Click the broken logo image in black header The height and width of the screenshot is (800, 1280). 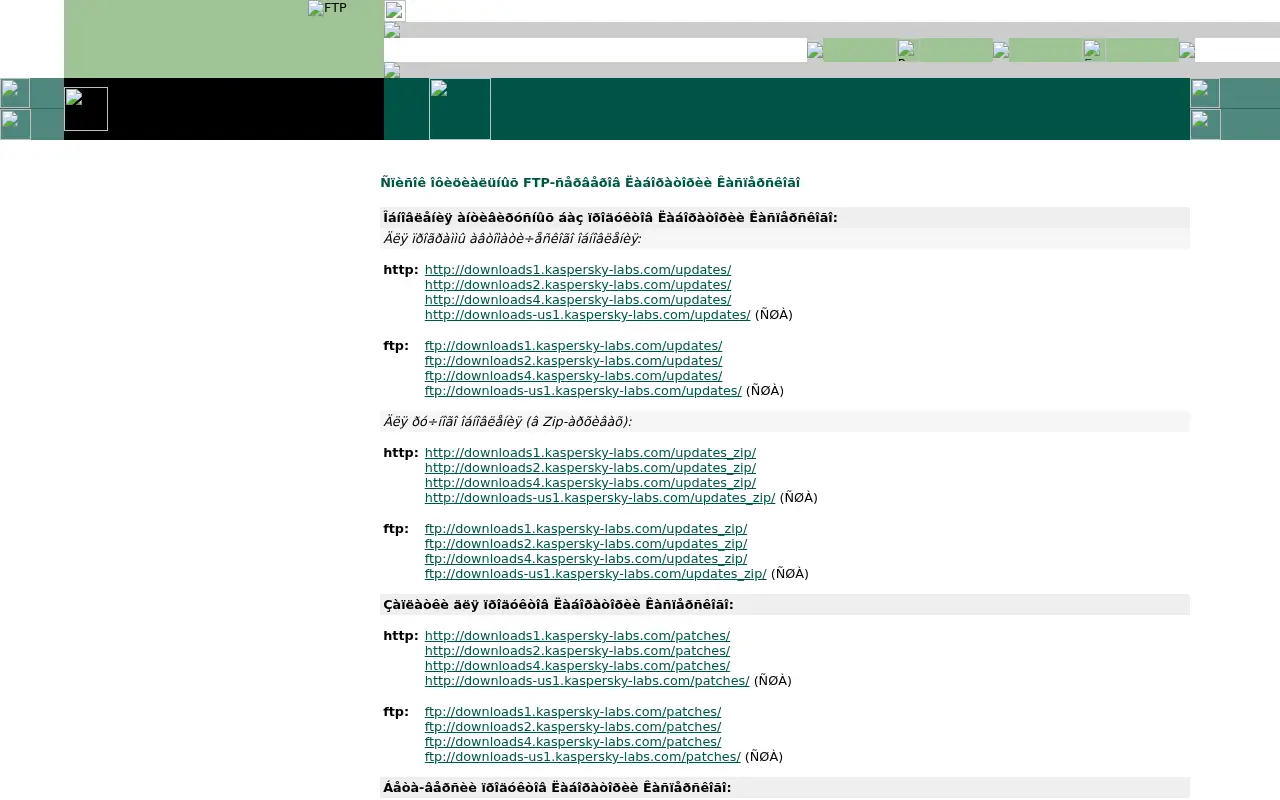tap(86, 109)
